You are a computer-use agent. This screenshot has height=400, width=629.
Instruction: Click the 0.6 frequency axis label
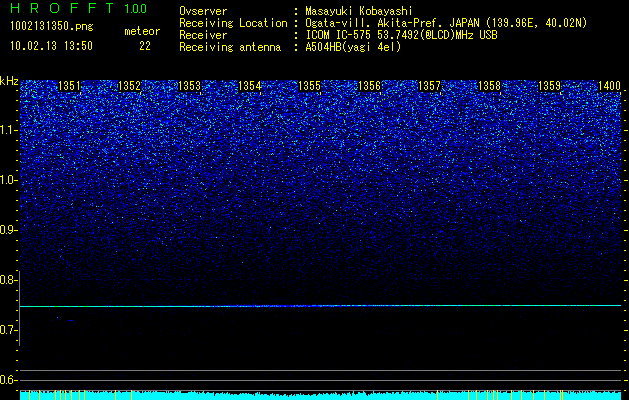coord(8,380)
